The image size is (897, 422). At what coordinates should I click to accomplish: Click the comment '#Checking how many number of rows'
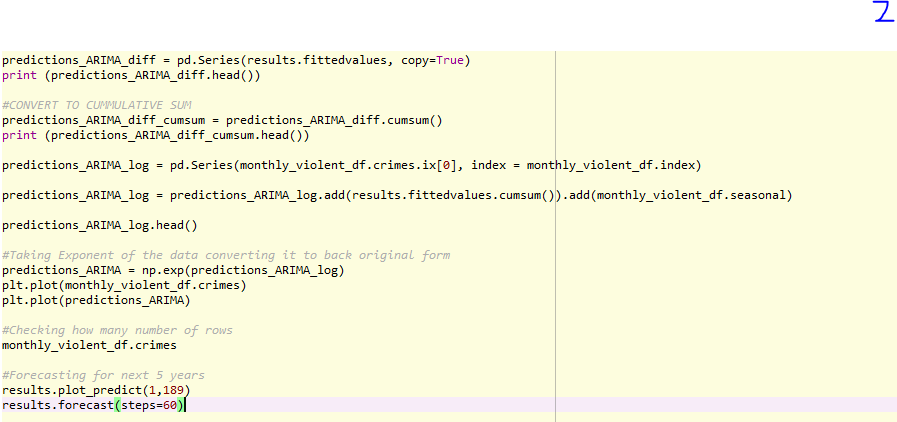[x=117, y=330]
